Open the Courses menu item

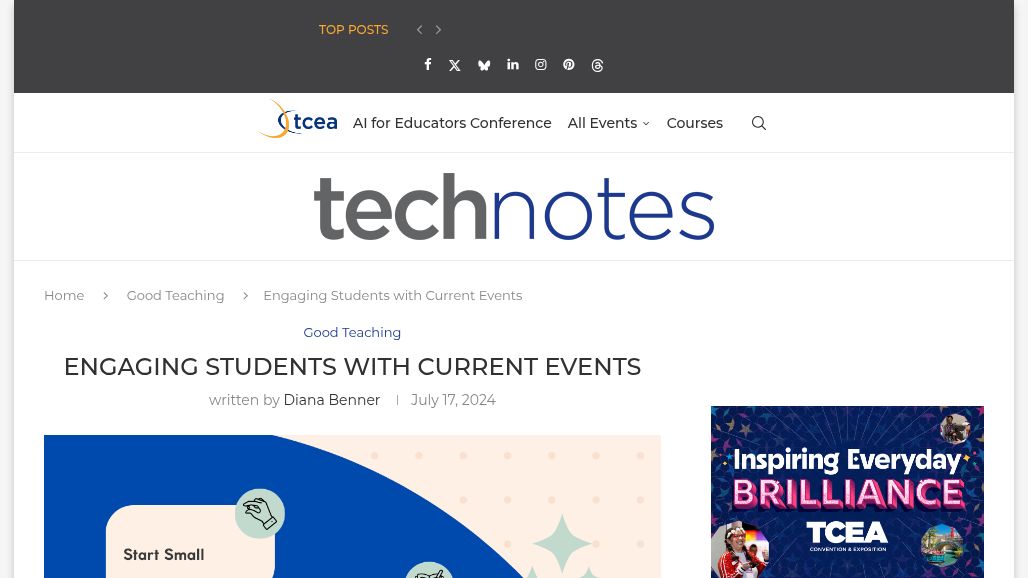tap(694, 123)
